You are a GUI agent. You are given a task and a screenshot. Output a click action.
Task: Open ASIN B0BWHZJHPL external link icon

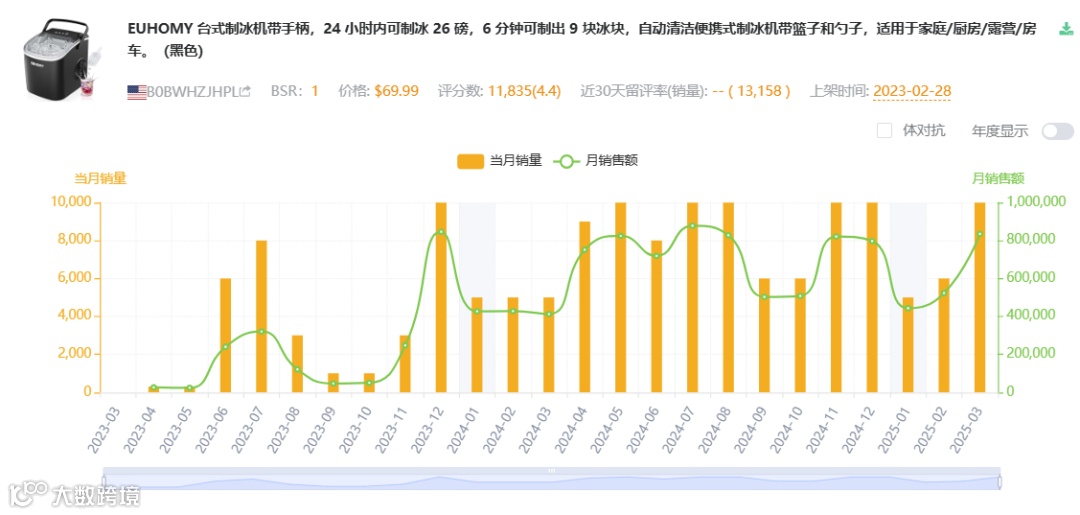coord(245,91)
